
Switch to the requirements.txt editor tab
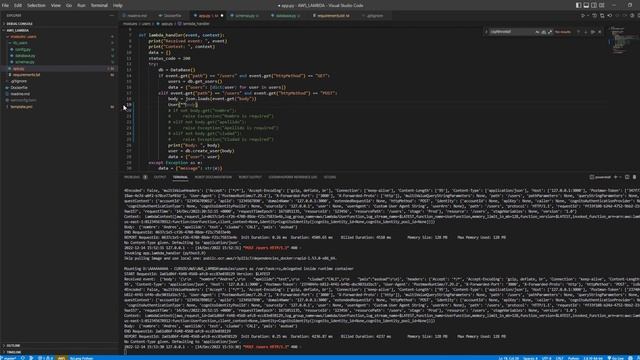tap(333, 16)
